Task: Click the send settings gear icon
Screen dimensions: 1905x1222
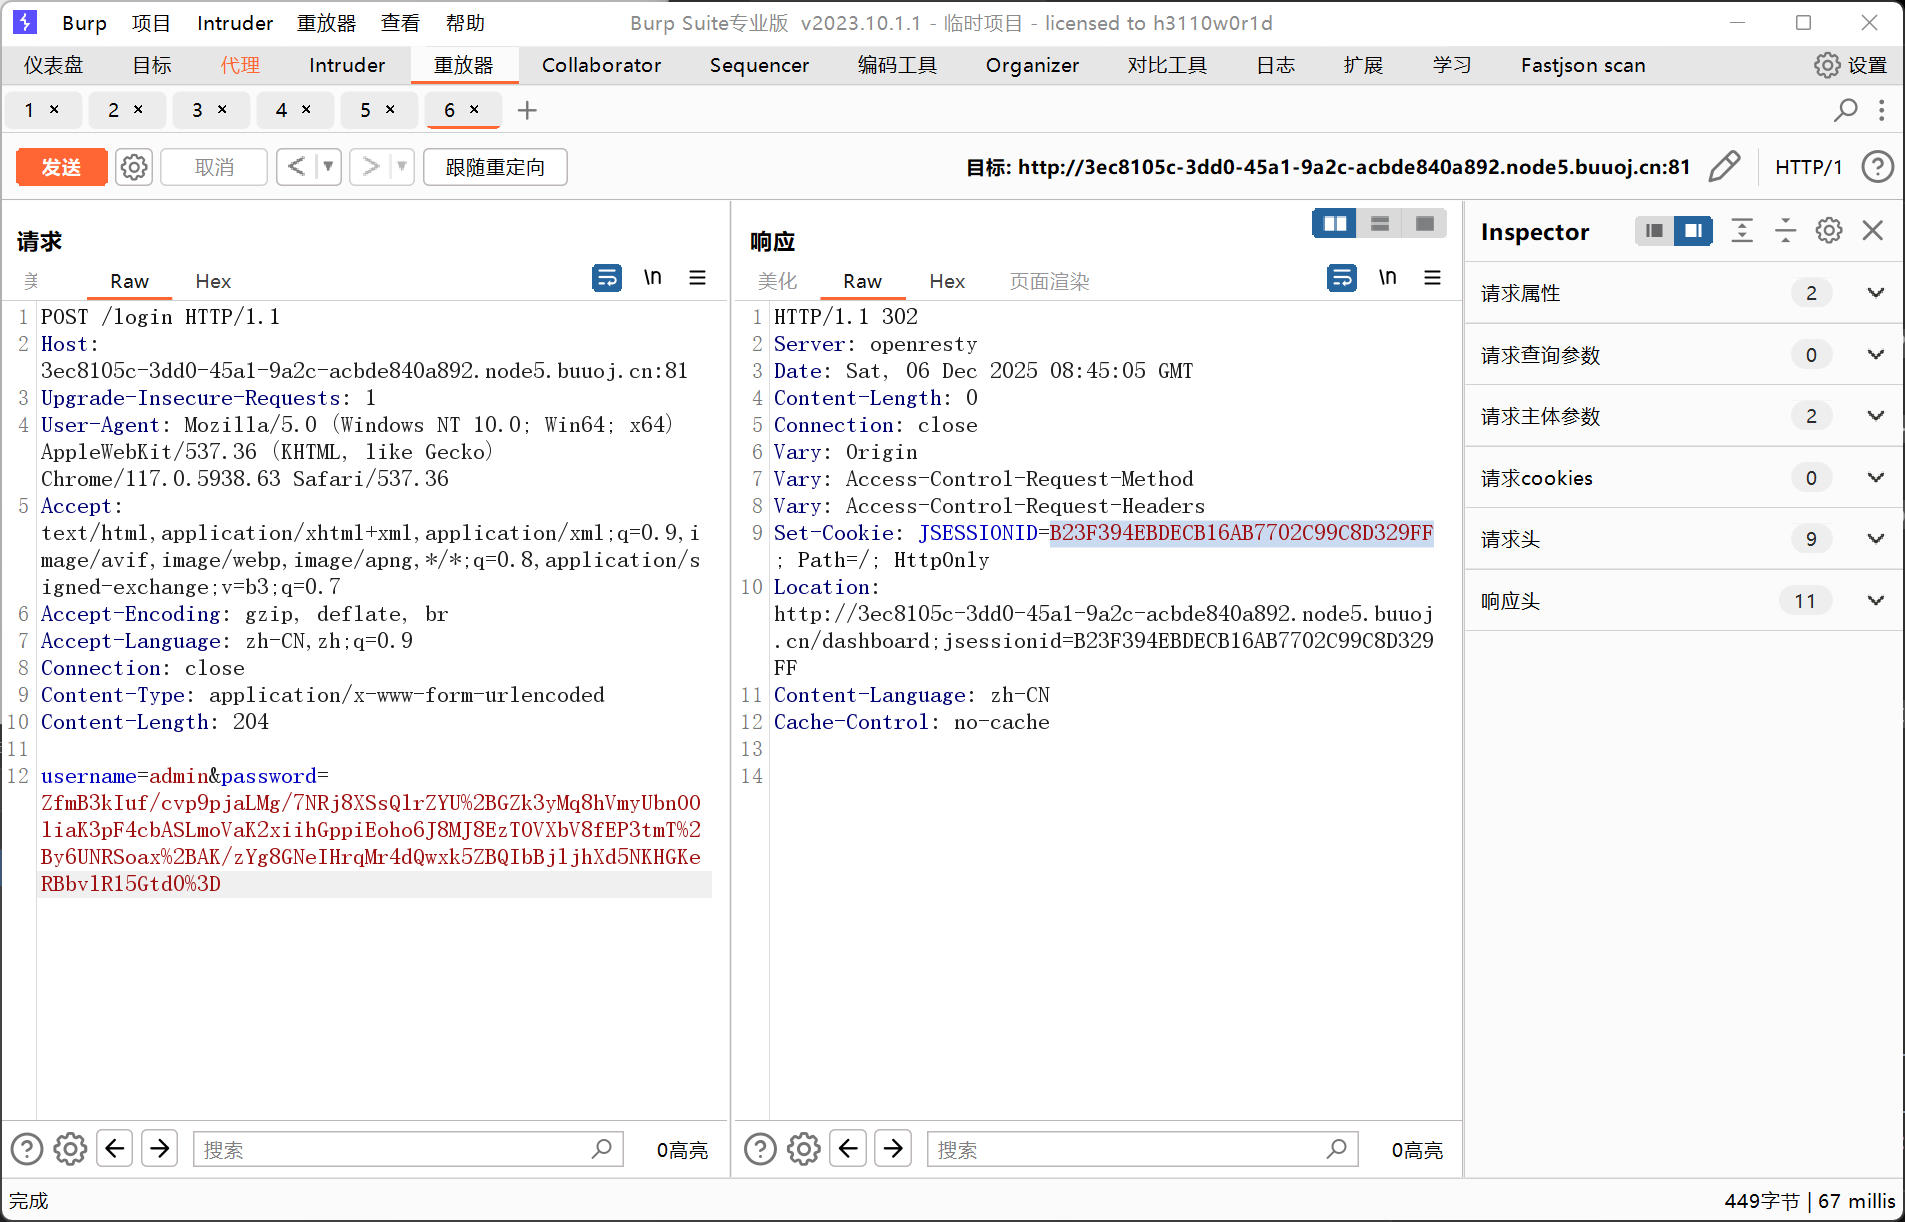Action: (134, 167)
